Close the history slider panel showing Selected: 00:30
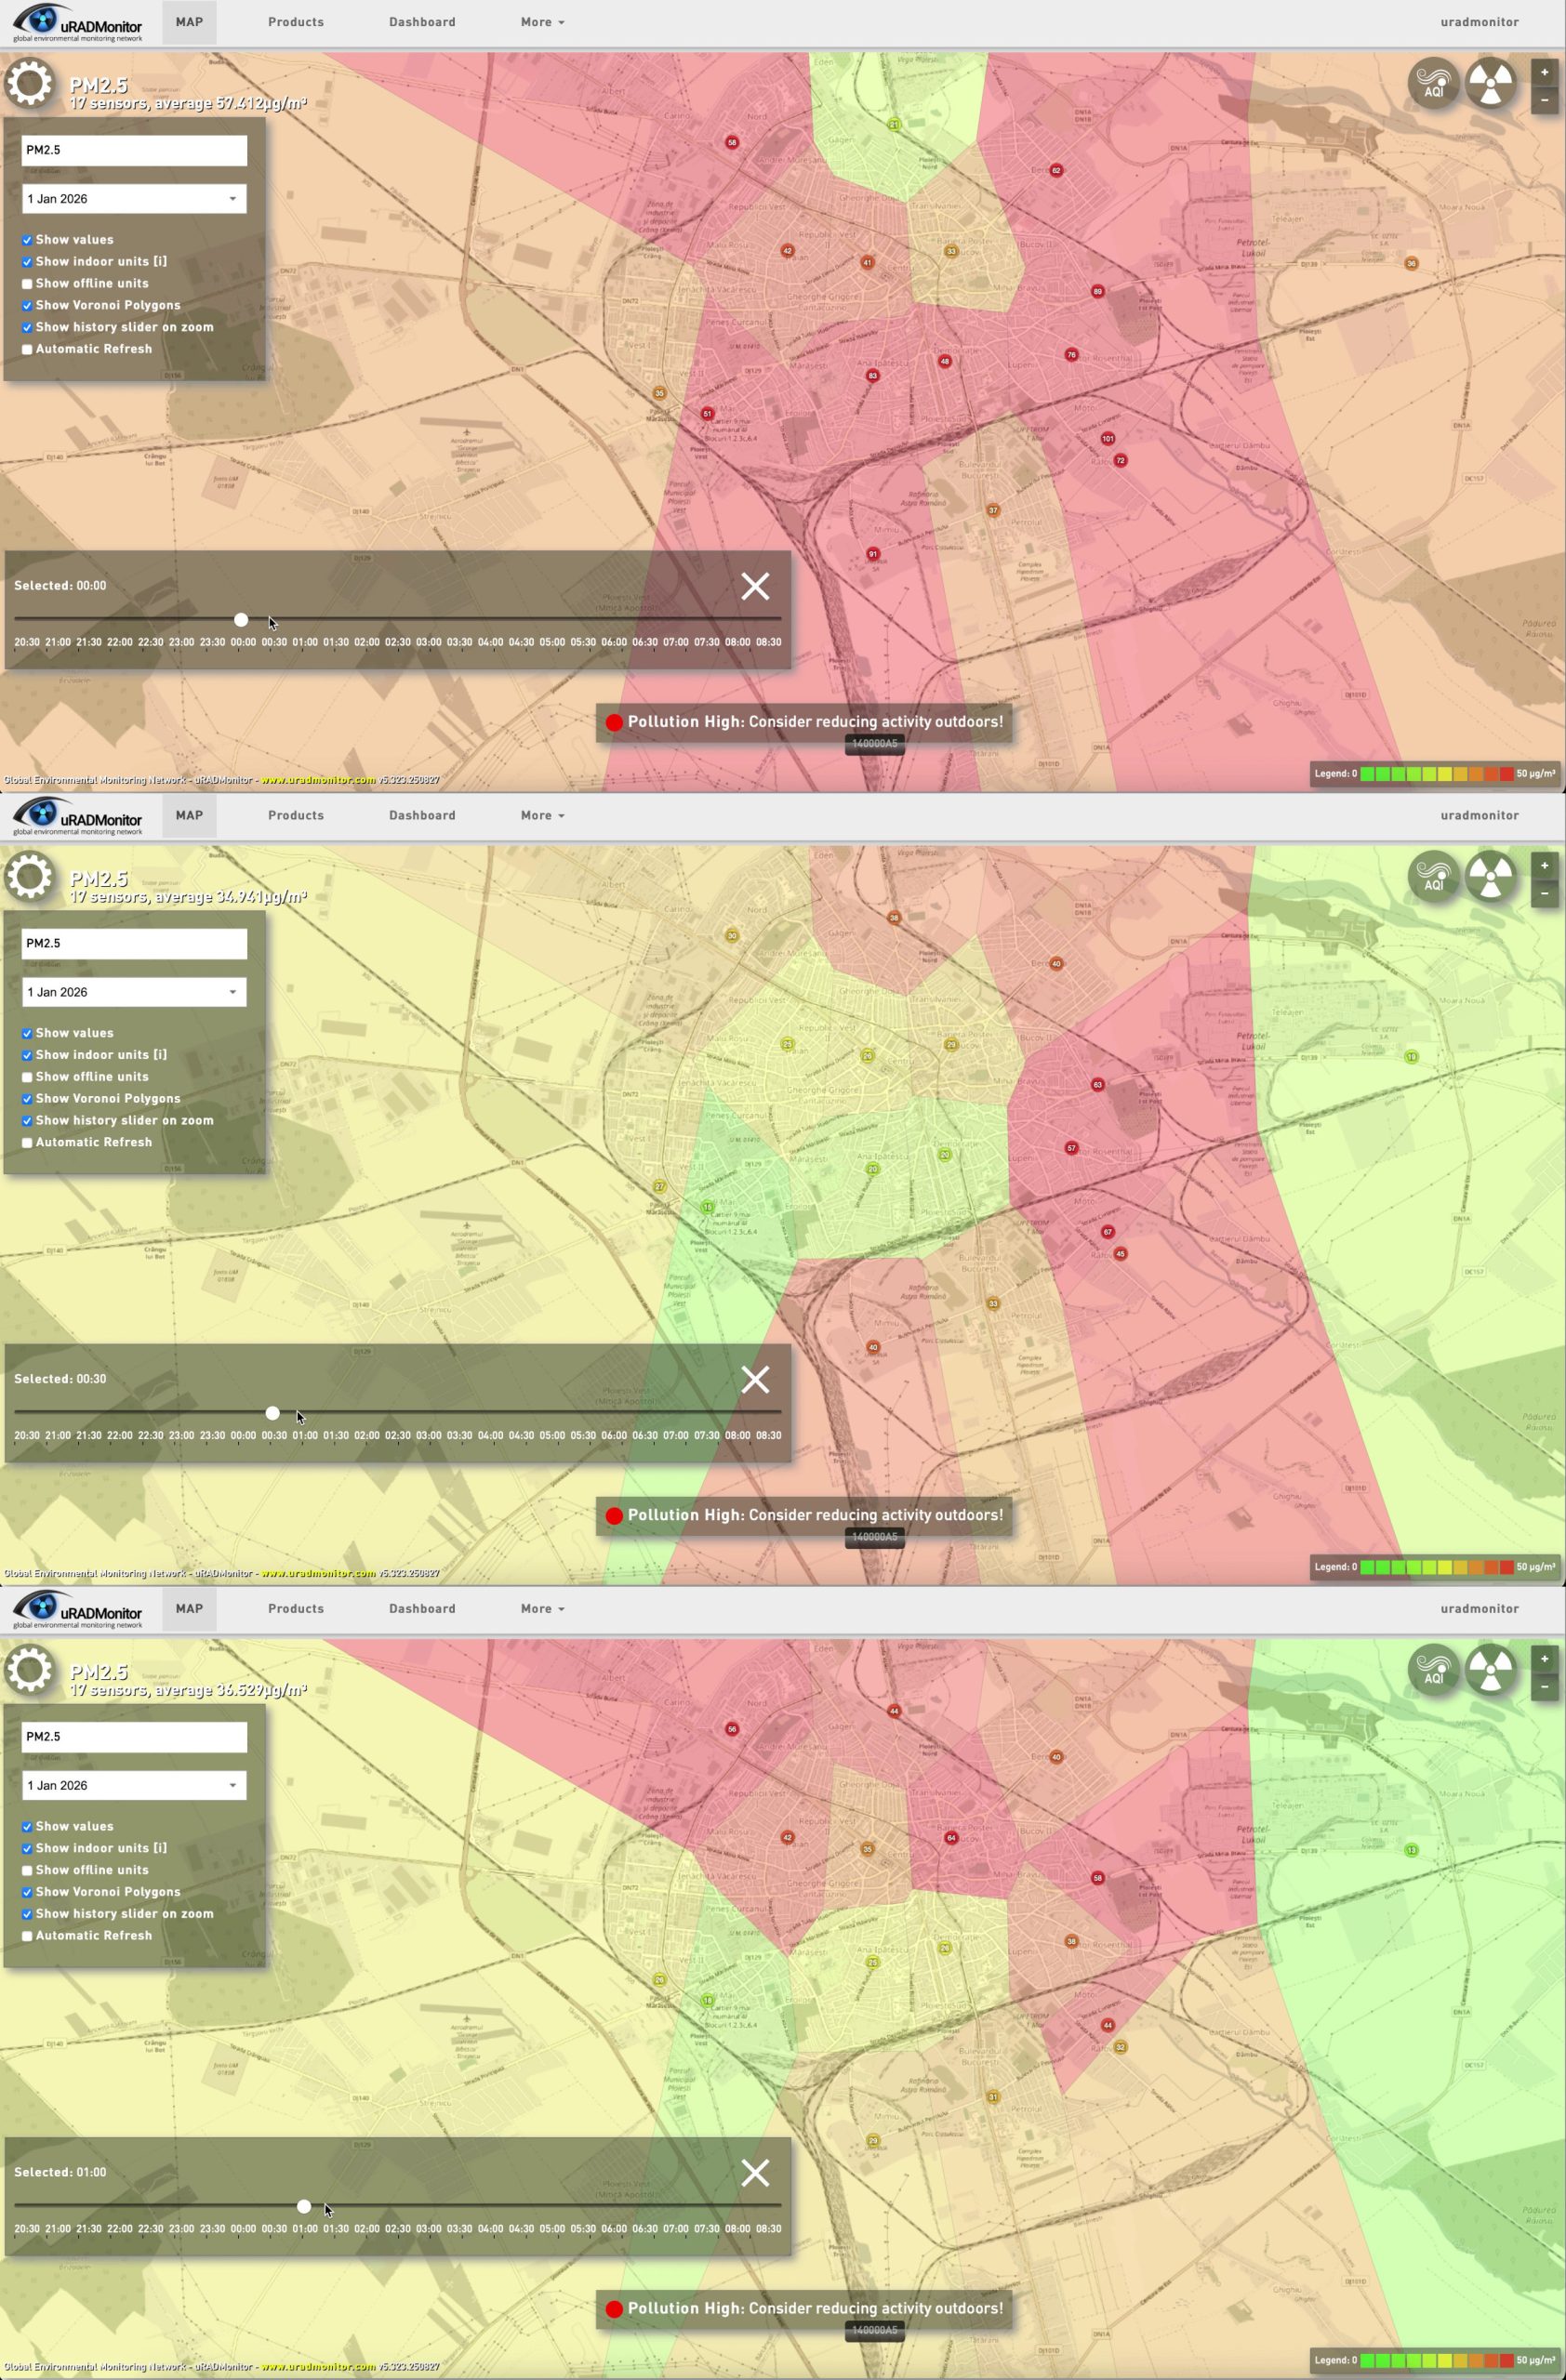This screenshot has height=2380, width=1566. click(755, 1379)
